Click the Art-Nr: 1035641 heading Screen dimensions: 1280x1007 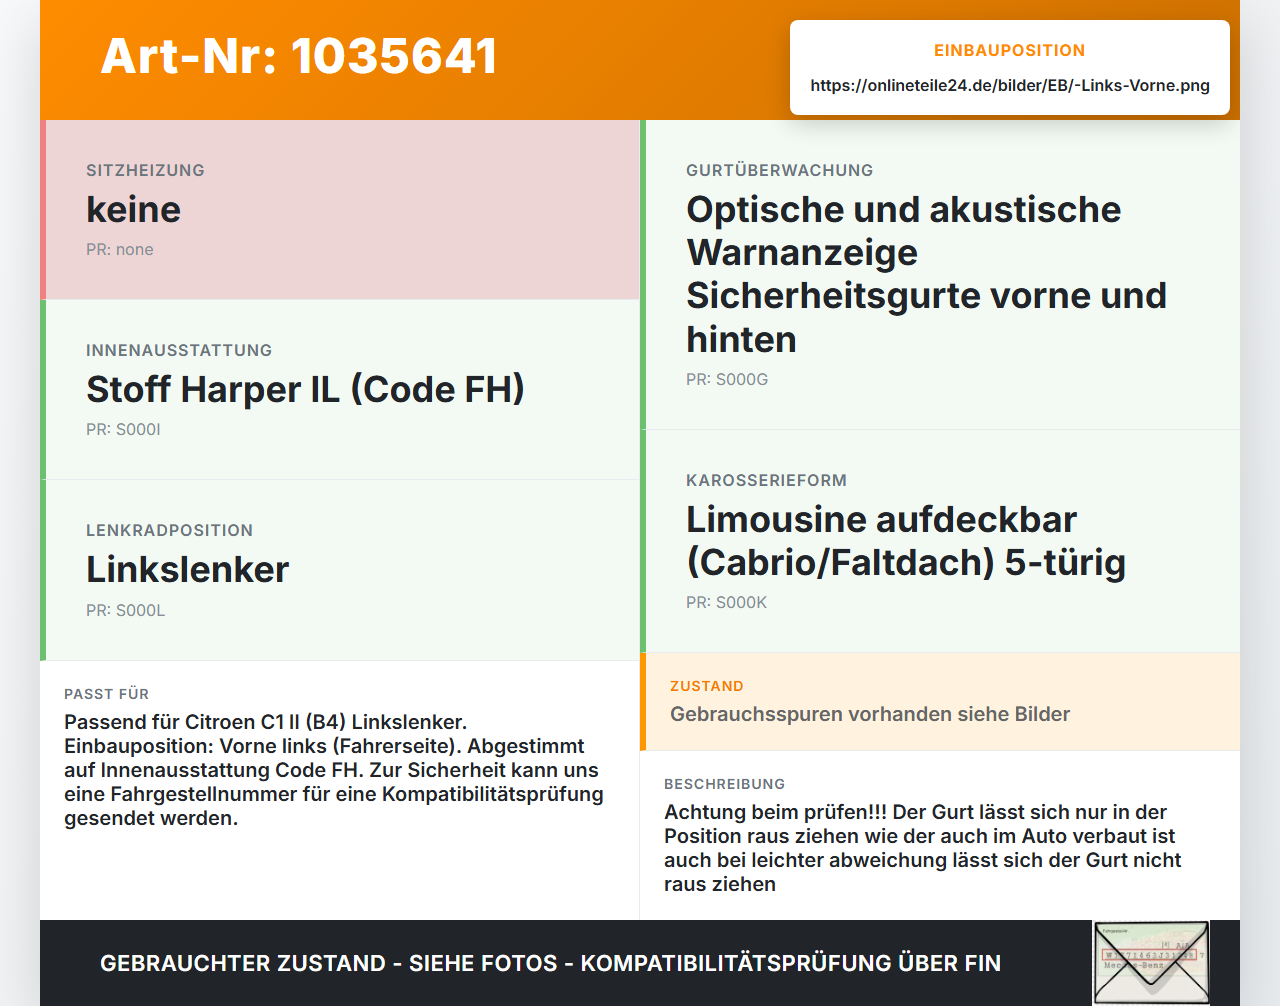click(299, 56)
